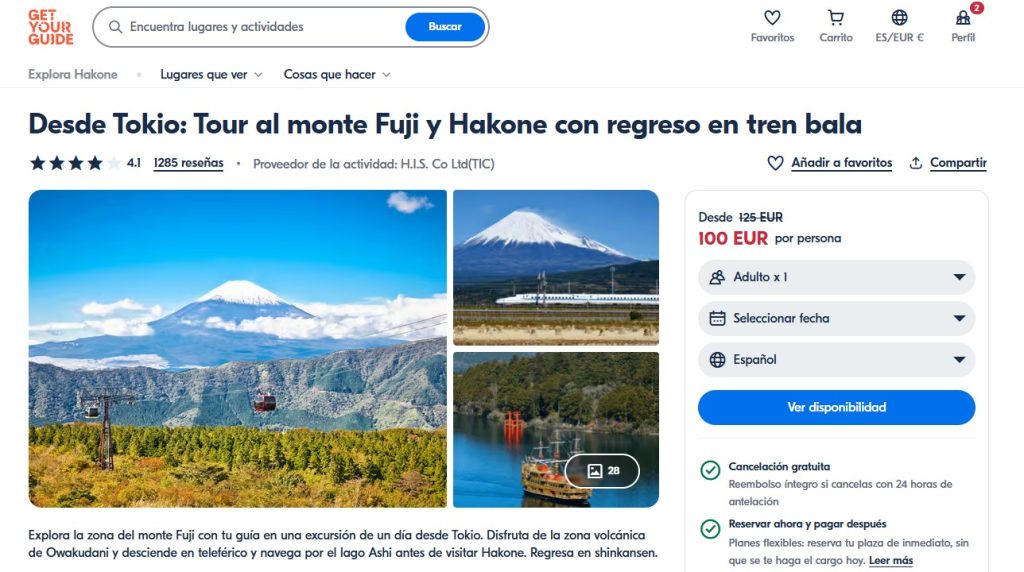The width and height of the screenshot is (1024, 572).
Task: Expand the Español language dropdown
Action: 837,360
